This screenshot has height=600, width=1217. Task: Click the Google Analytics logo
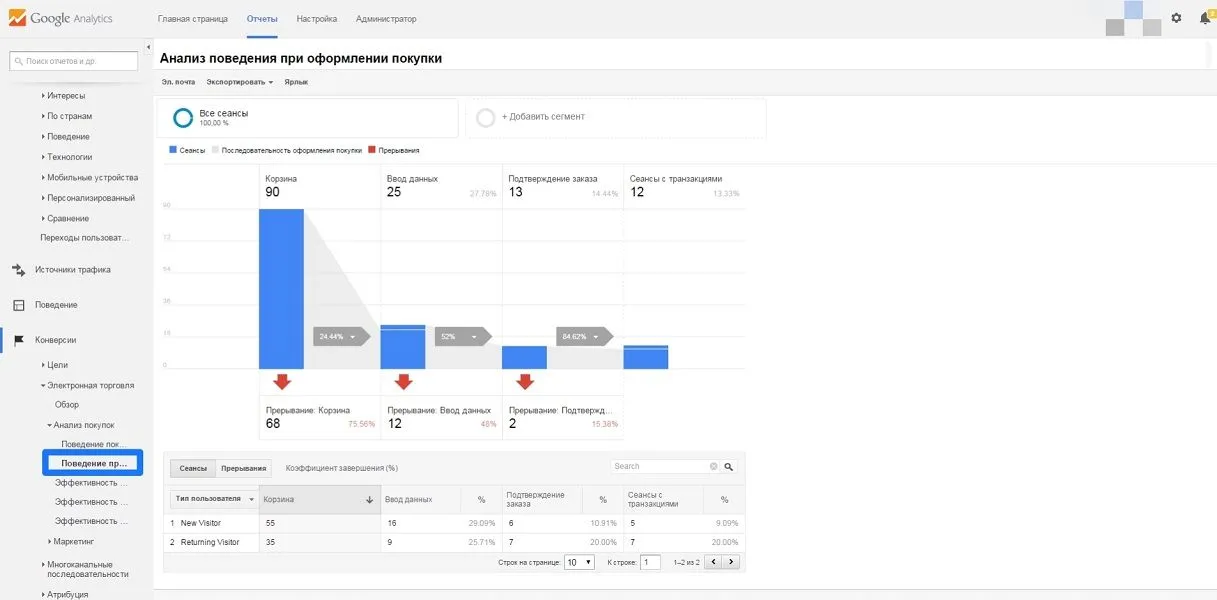(62, 18)
